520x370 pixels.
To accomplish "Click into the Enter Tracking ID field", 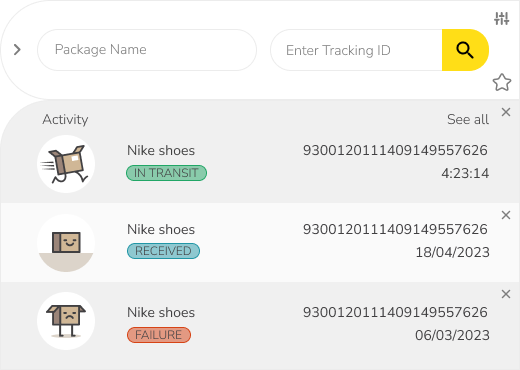I will coord(356,50).
